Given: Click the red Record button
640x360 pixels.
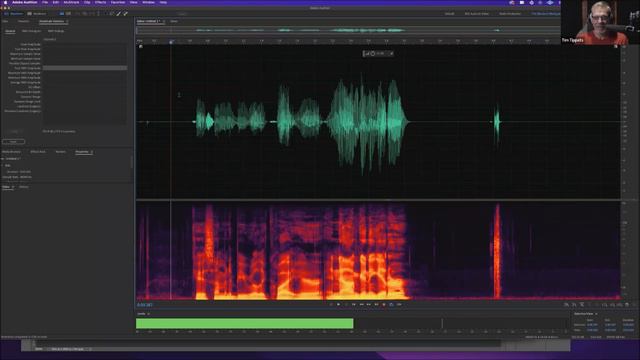Looking at the screenshot, I should pyautogui.click(x=384, y=304).
